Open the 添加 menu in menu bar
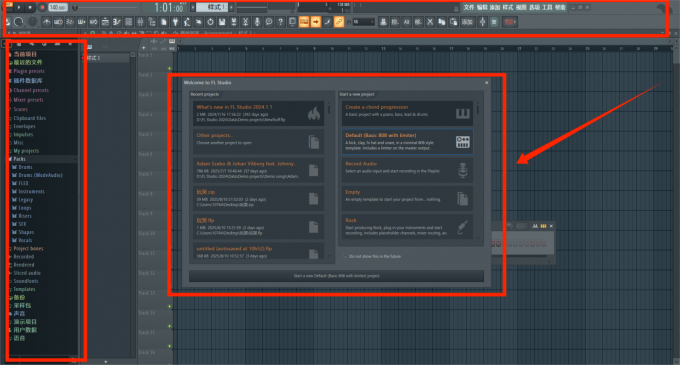Image resolution: width=680 pixels, height=365 pixels. 495,7
